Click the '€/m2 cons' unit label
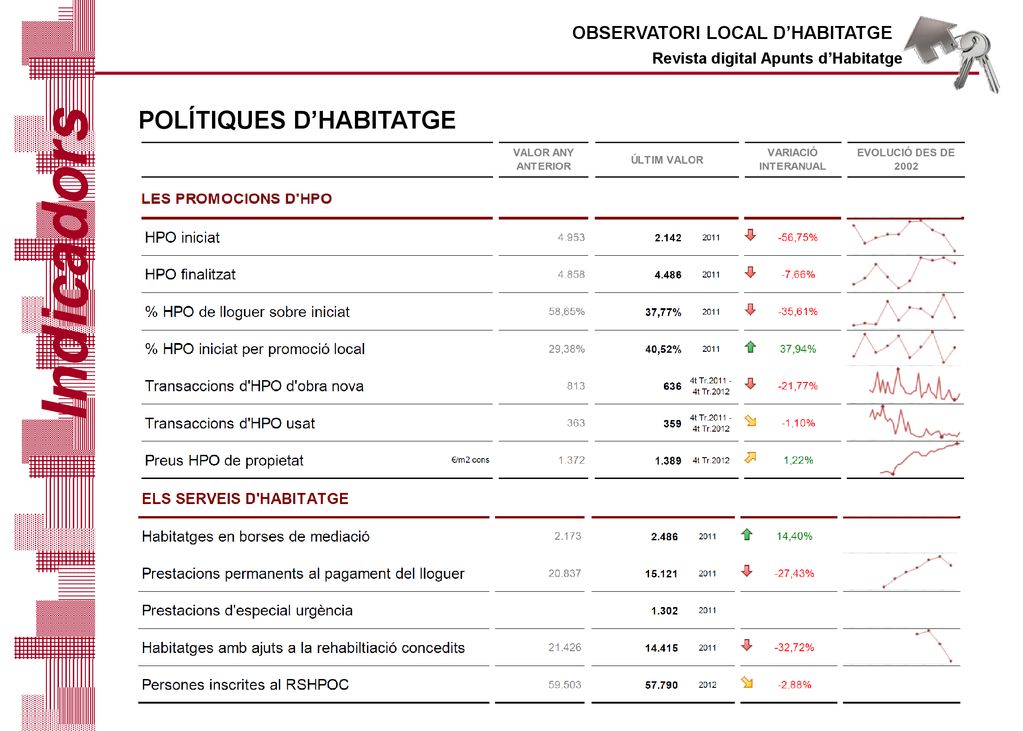The width and height of the screenshot is (1023, 731). coord(470,460)
